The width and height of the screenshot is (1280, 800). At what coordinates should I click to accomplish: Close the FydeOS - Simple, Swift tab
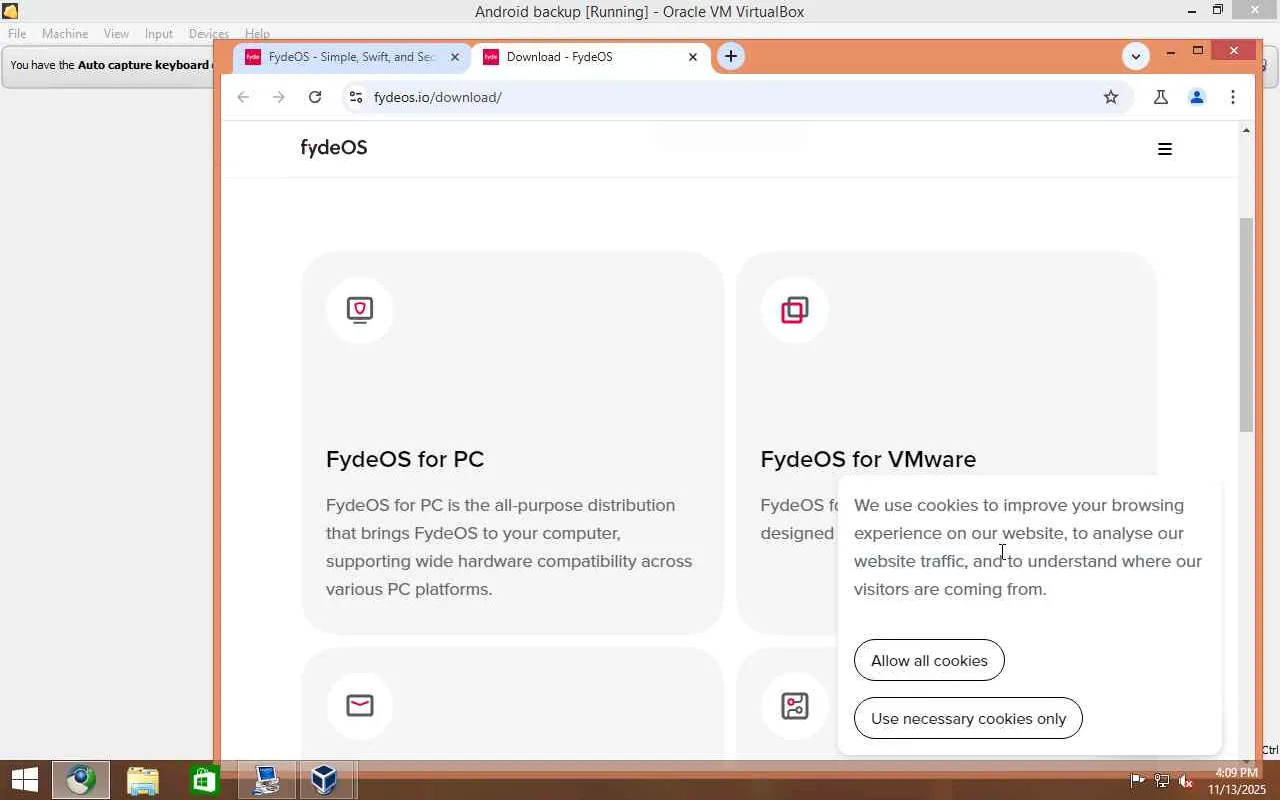(454, 57)
